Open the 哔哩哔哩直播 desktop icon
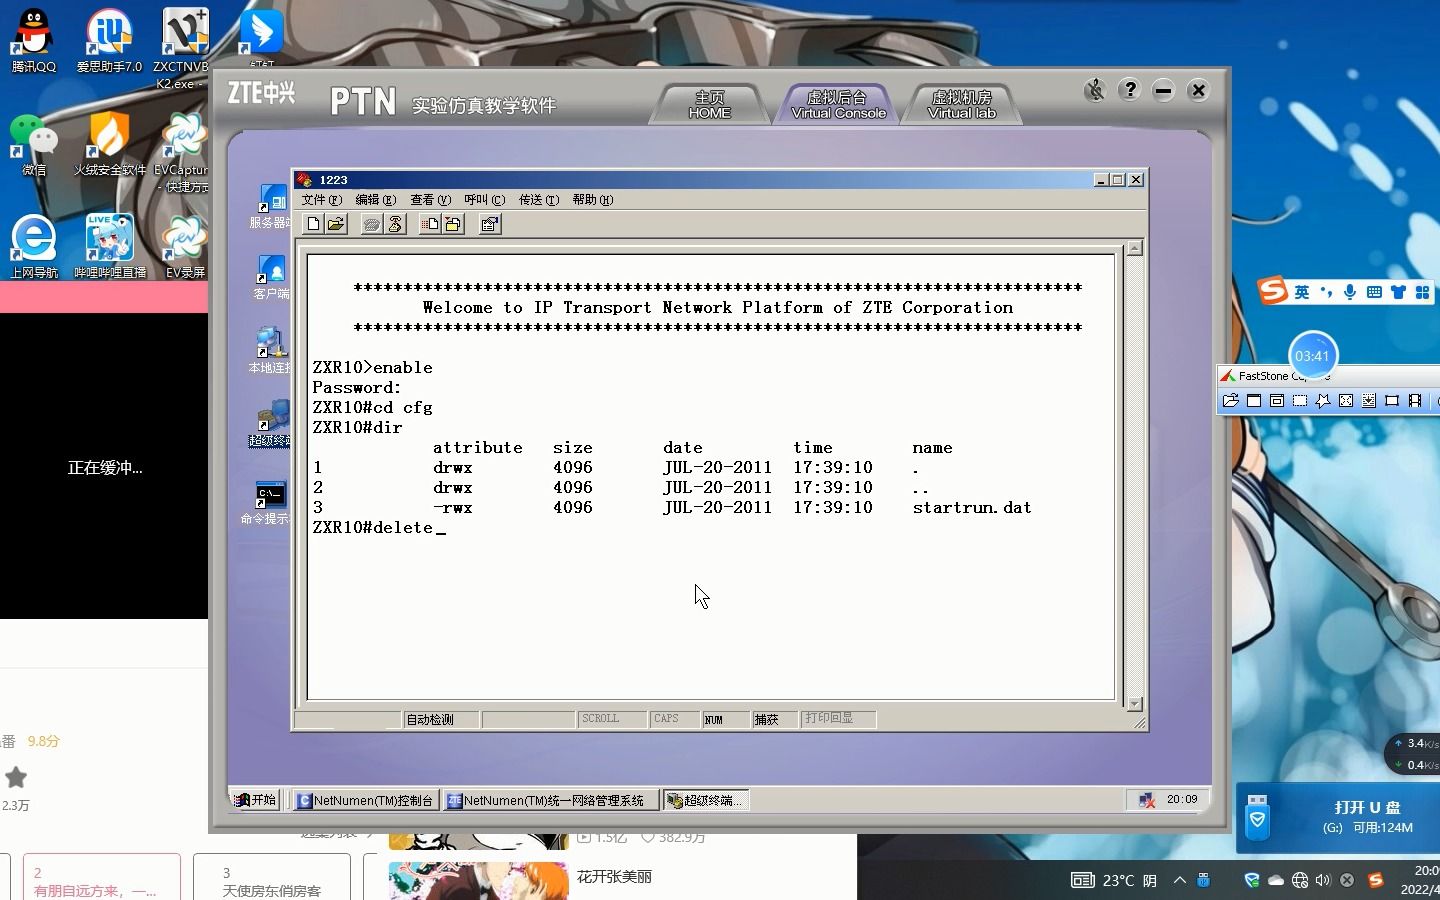1440x900 pixels. 109,246
